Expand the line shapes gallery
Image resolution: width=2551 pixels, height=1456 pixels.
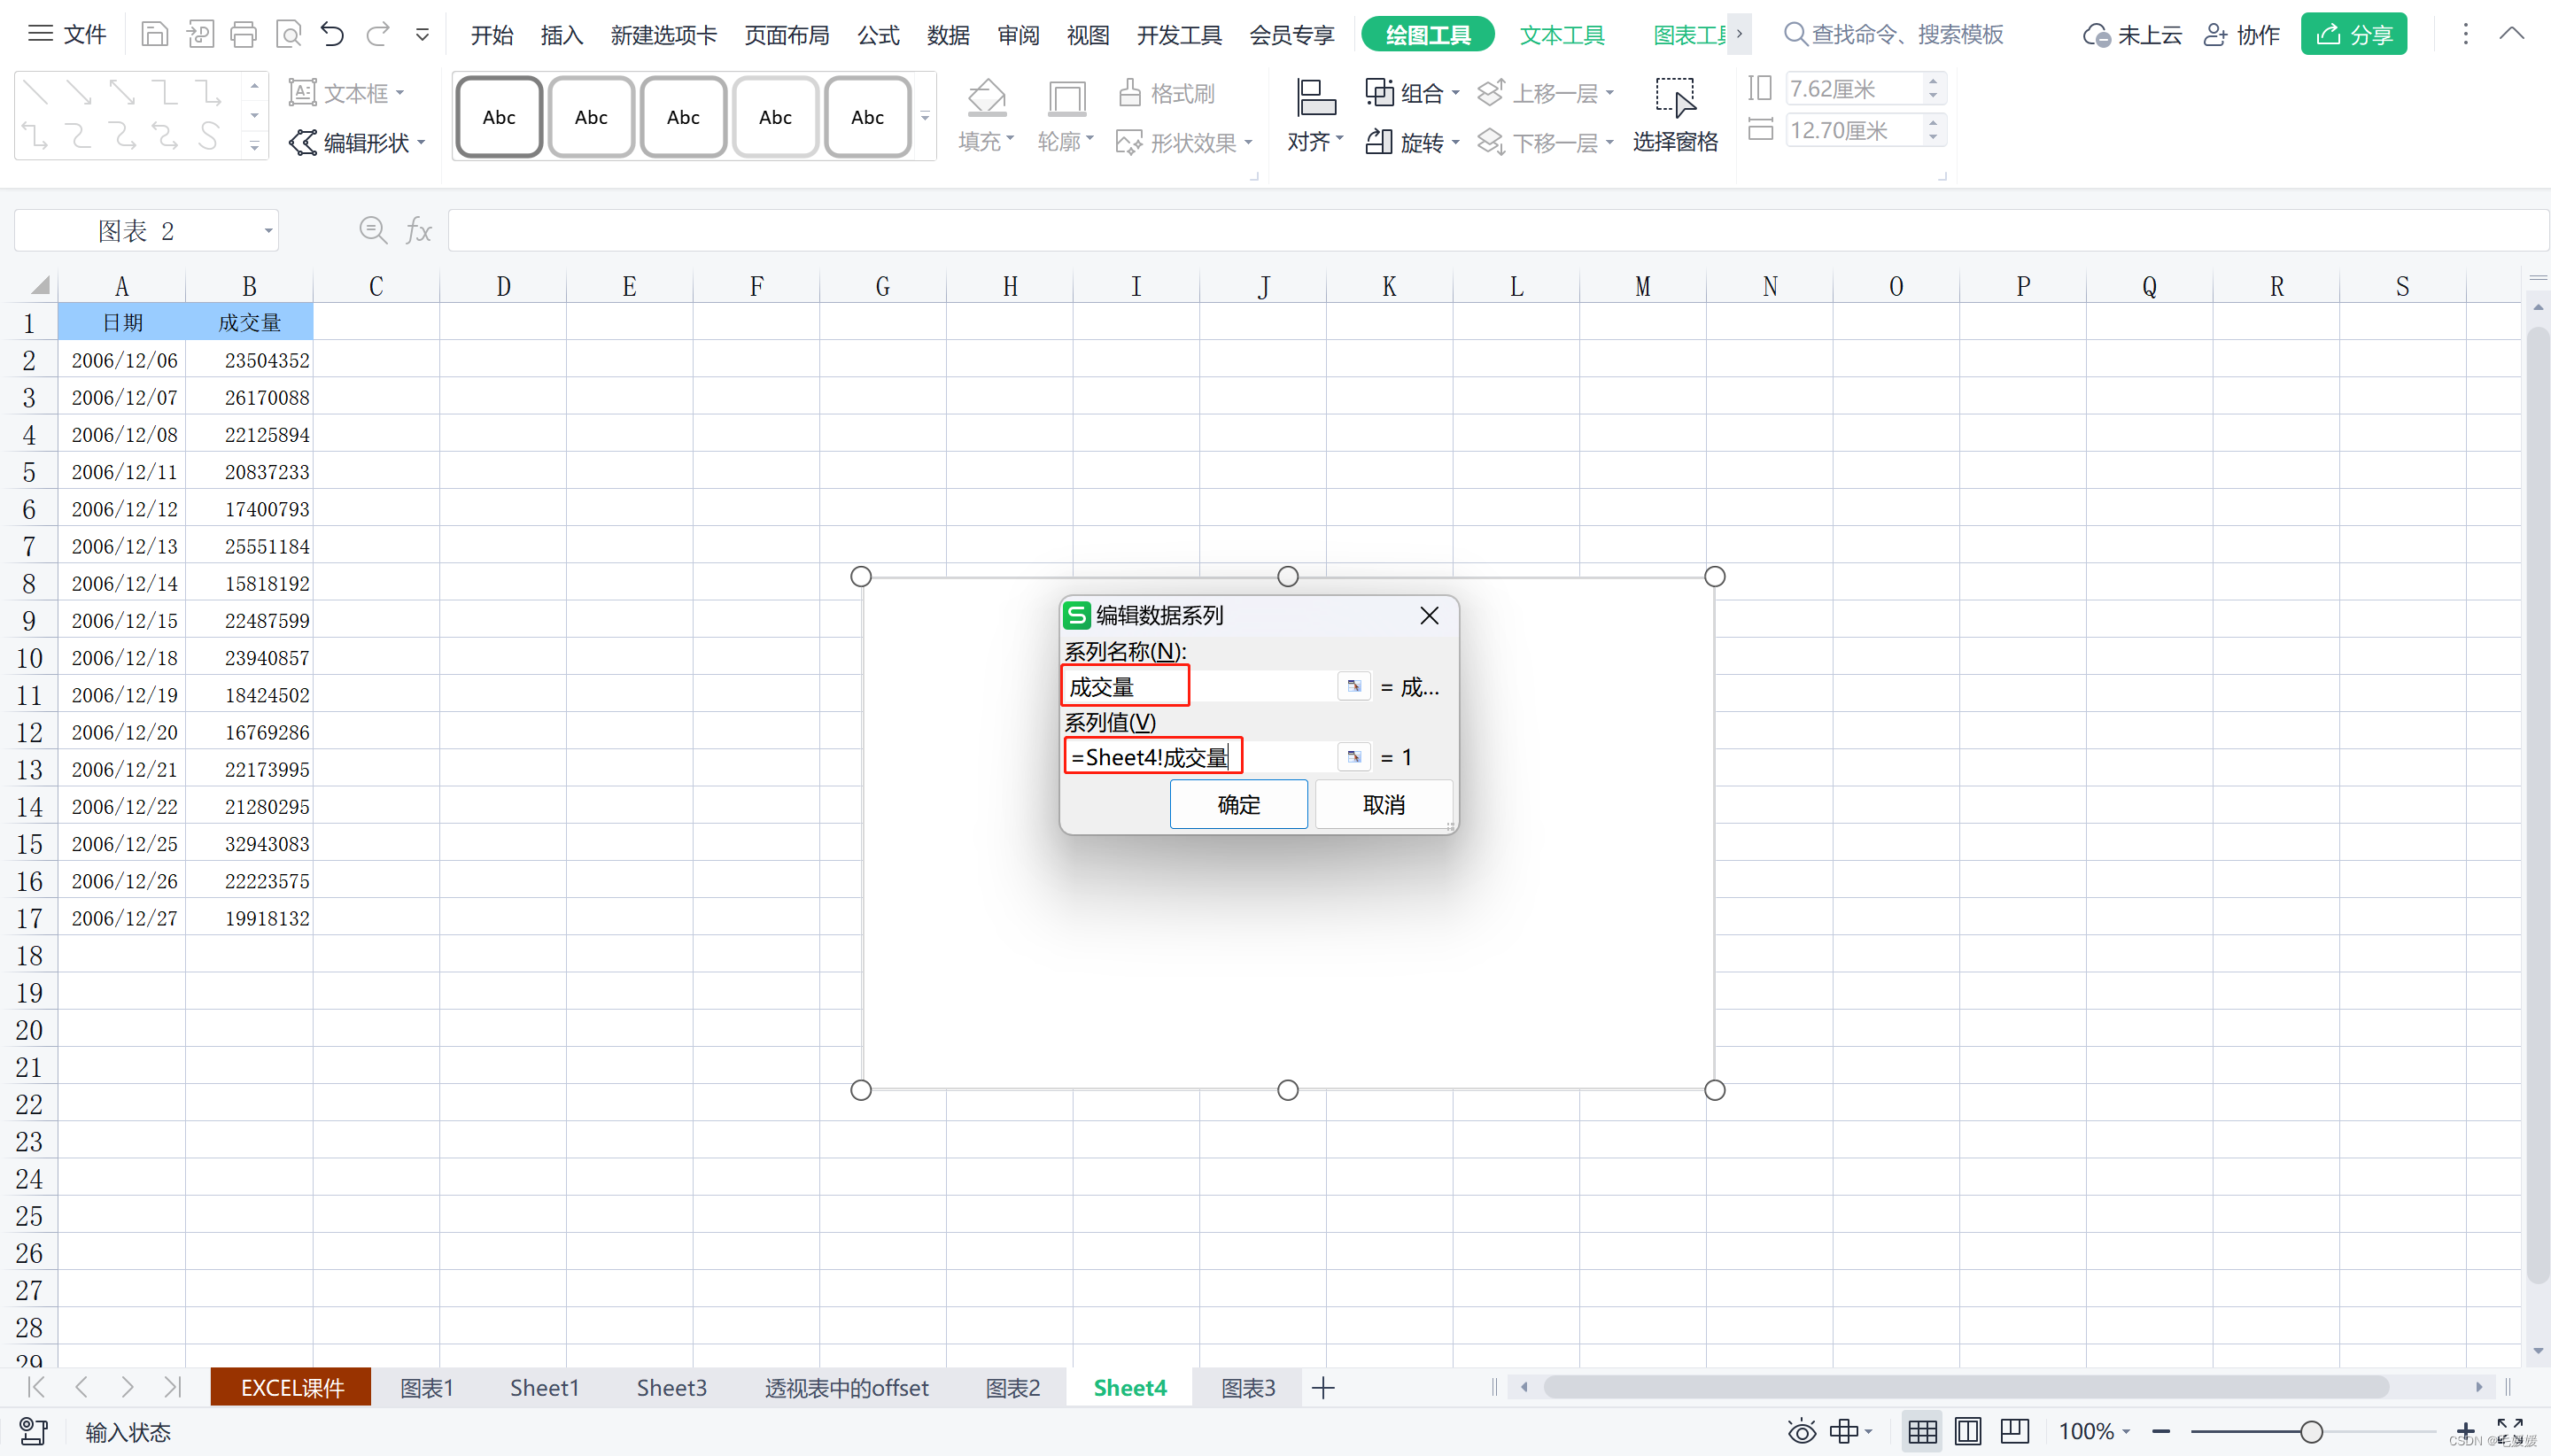click(x=255, y=147)
